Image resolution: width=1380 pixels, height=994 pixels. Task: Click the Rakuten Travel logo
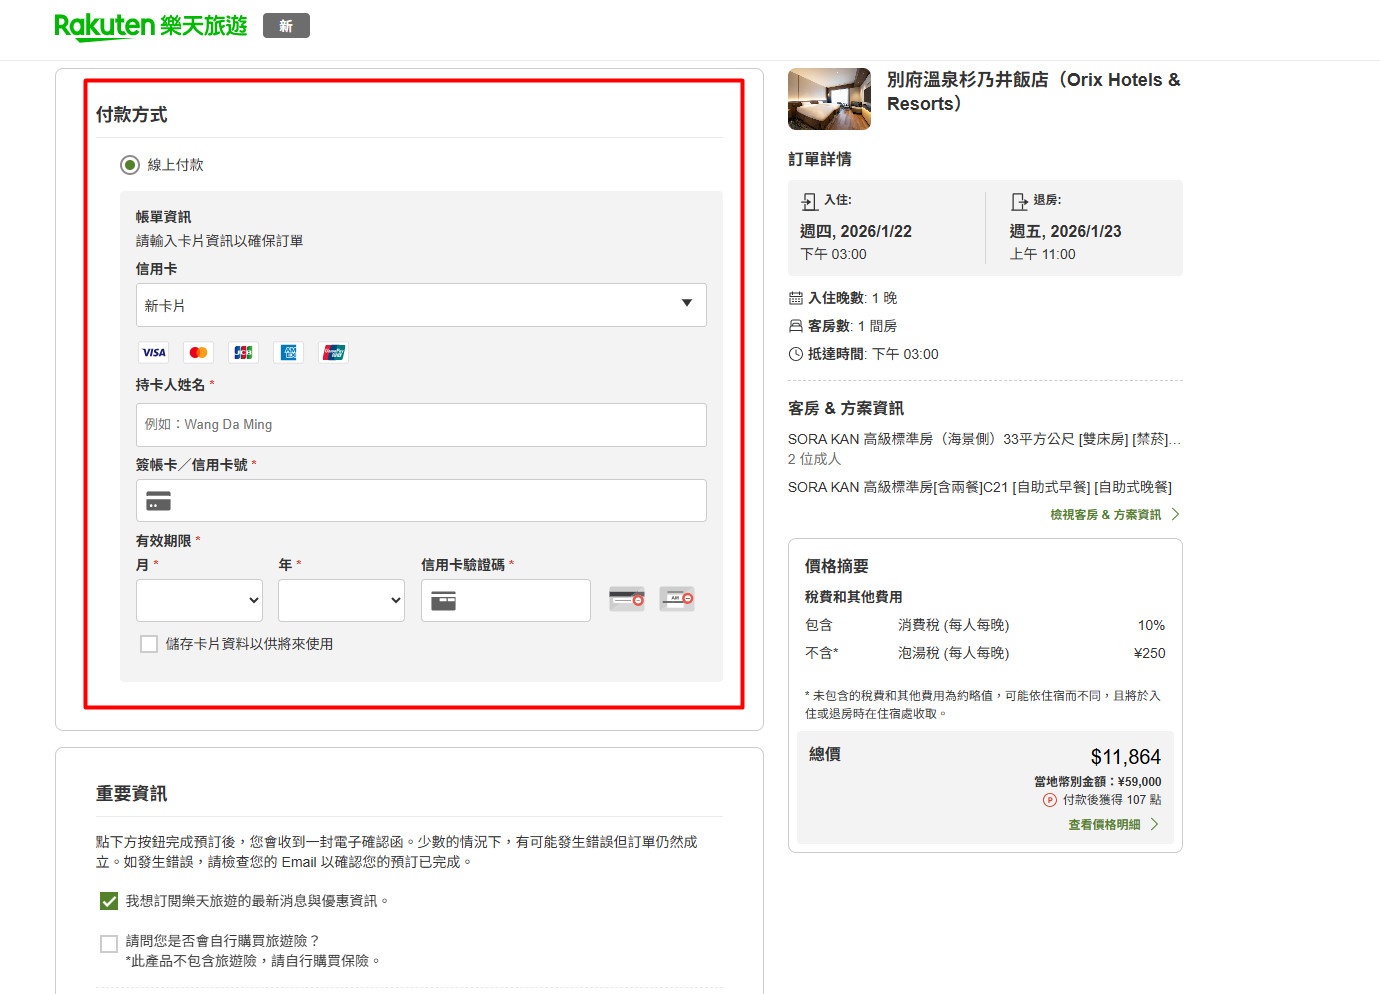click(x=150, y=26)
